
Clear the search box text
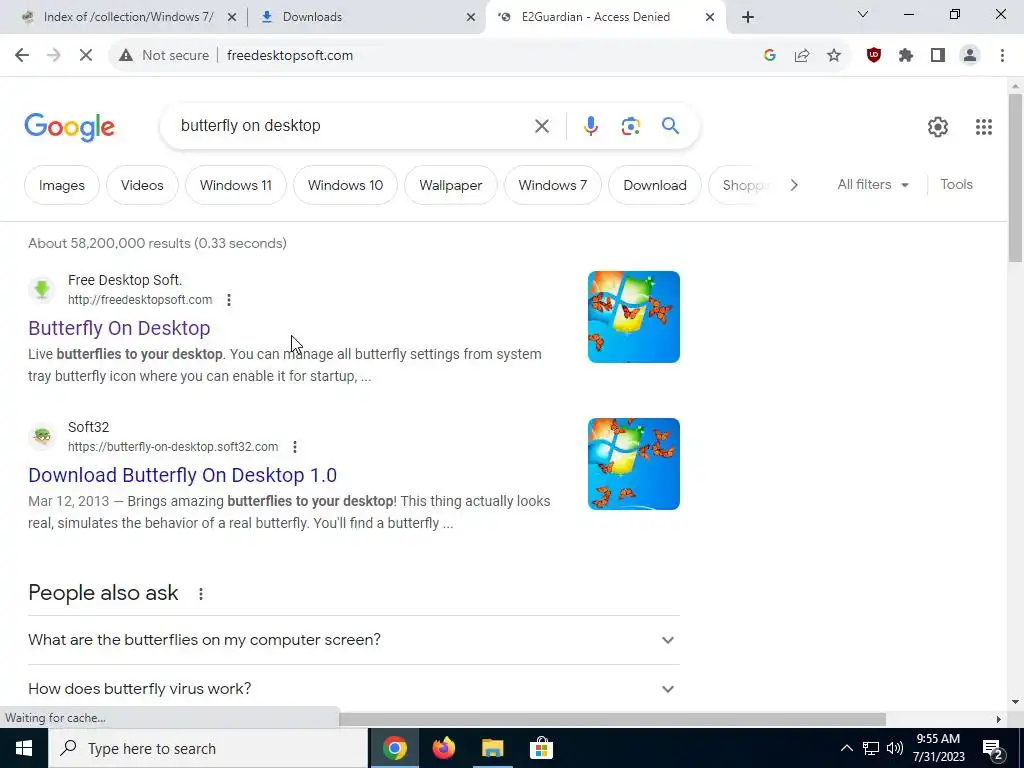pos(542,126)
